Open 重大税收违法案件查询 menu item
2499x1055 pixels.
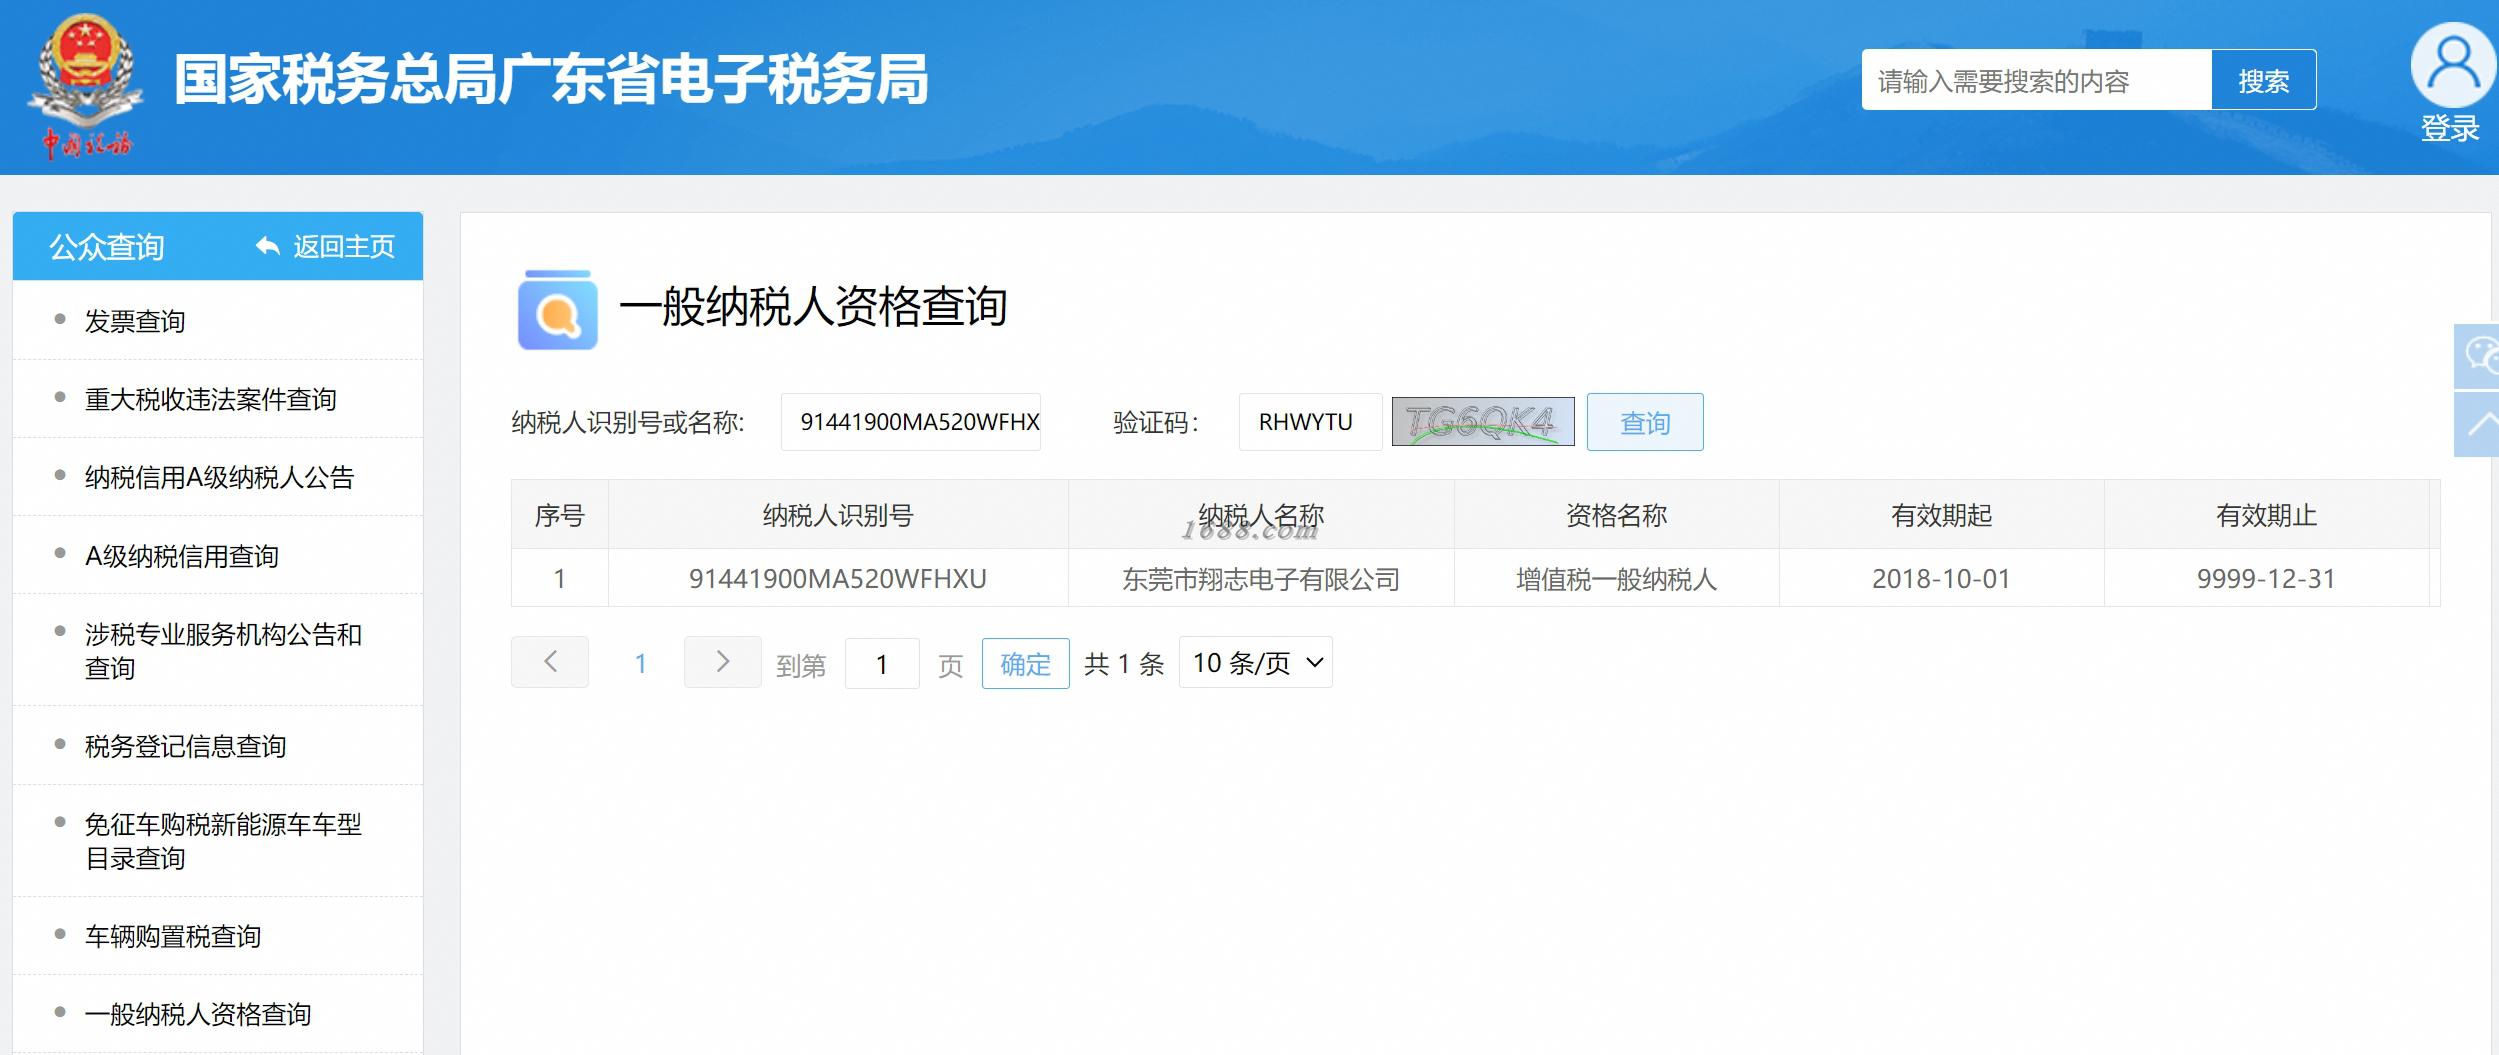(218, 399)
